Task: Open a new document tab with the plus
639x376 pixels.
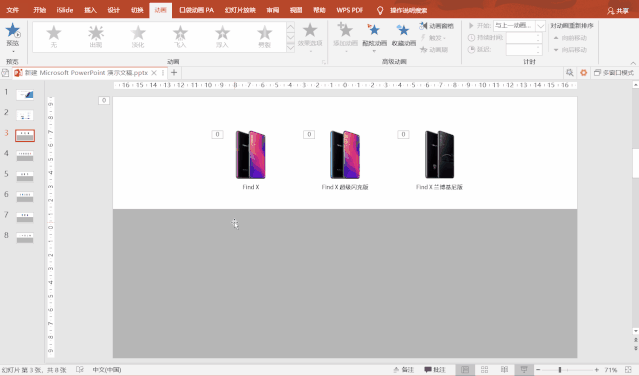Action: tap(174, 73)
